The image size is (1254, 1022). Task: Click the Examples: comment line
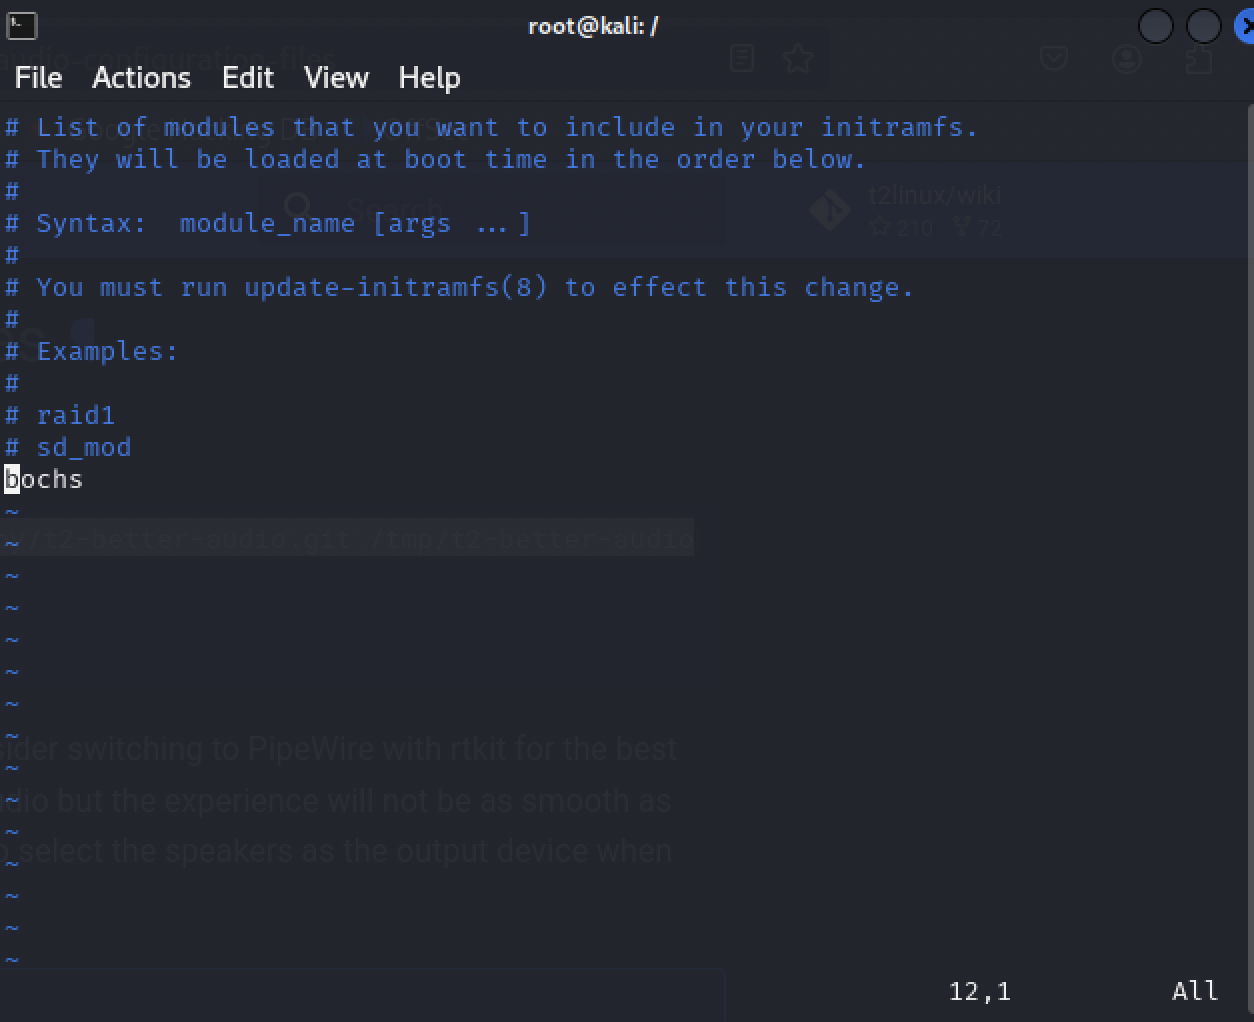[107, 352]
